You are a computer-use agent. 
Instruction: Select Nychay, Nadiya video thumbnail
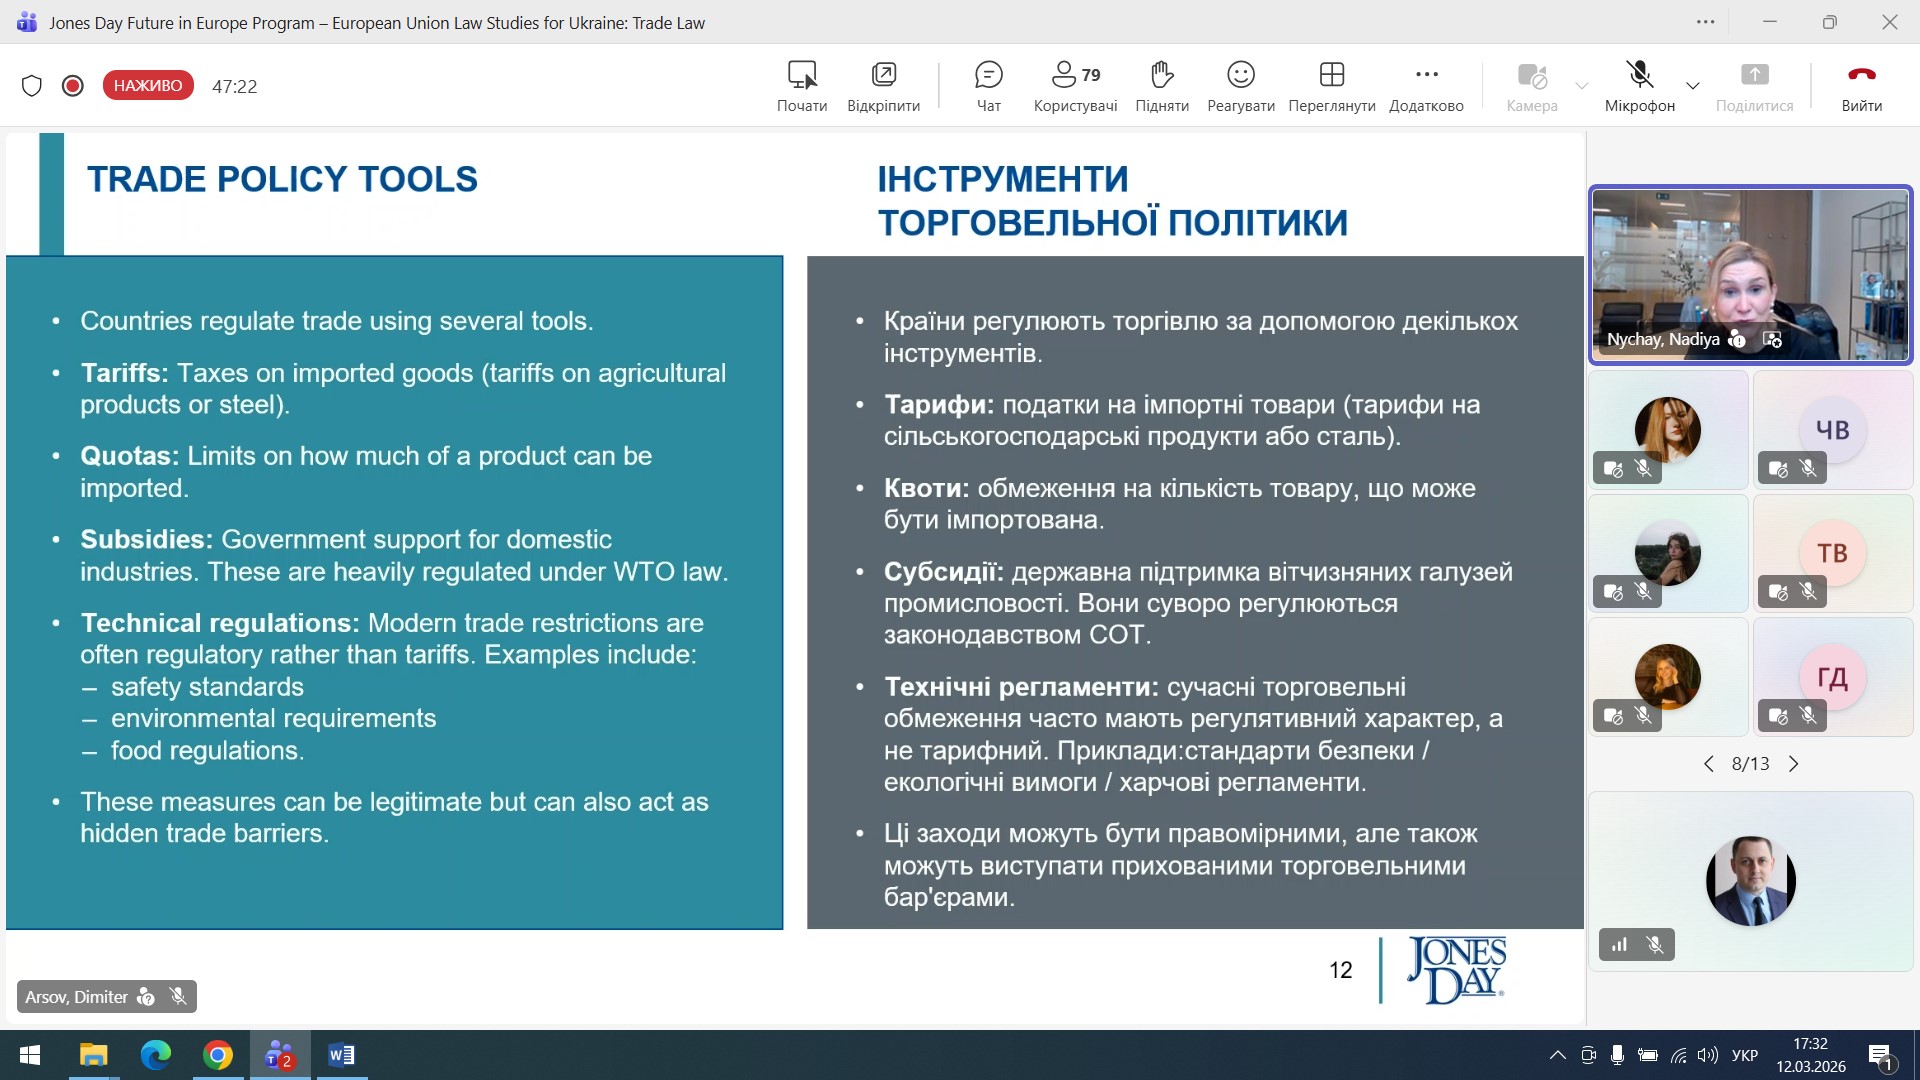[1750, 274]
